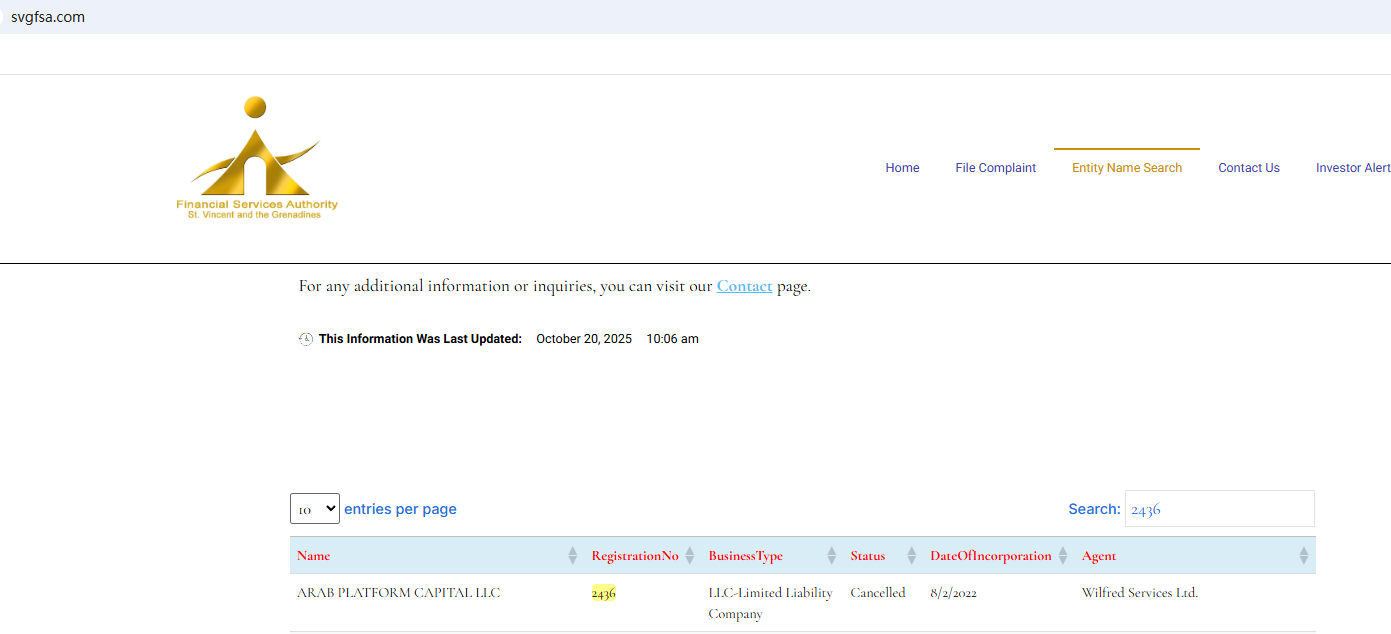
Task: Open the entries per page dropdown
Action: [315, 509]
